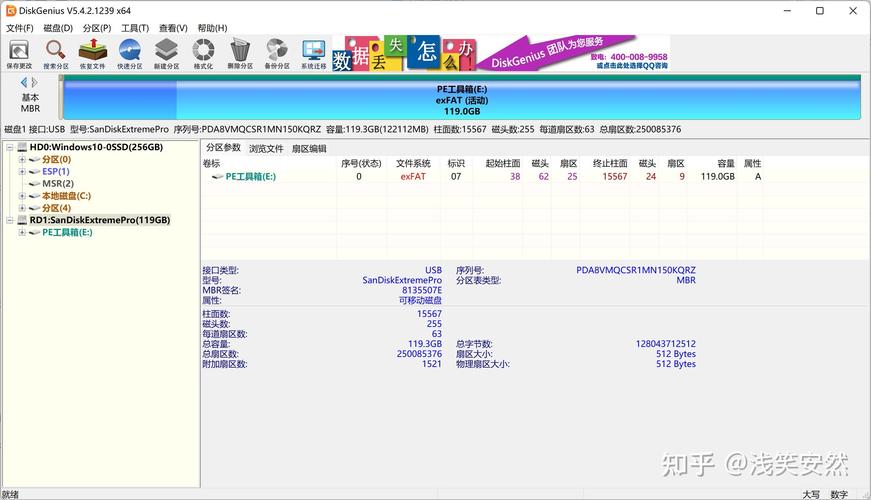This screenshot has width=871, height=500.
Task: Click the 119.0GB capacity cell
Action: click(x=718, y=177)
